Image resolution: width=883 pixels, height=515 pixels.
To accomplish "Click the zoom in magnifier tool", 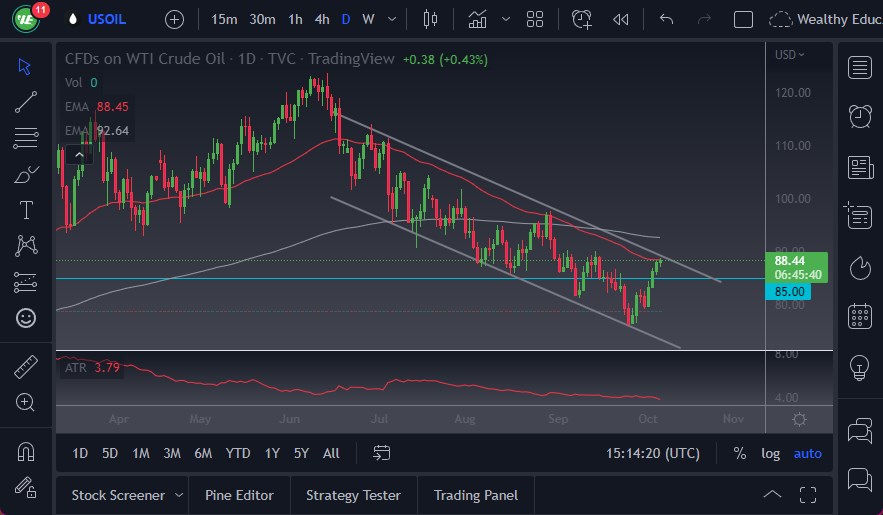I will click(26, 402).
